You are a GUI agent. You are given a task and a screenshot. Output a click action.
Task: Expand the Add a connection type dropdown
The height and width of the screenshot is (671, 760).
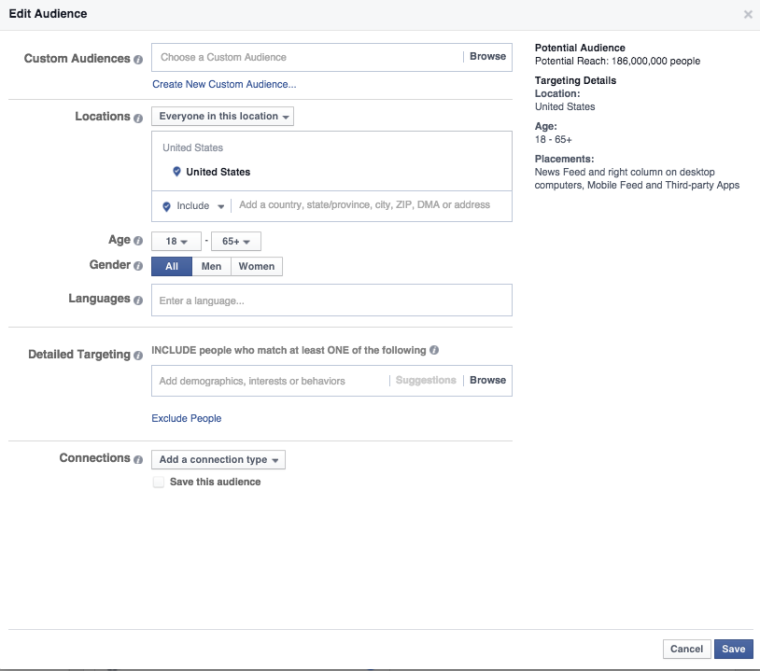[x=219, y=460]
